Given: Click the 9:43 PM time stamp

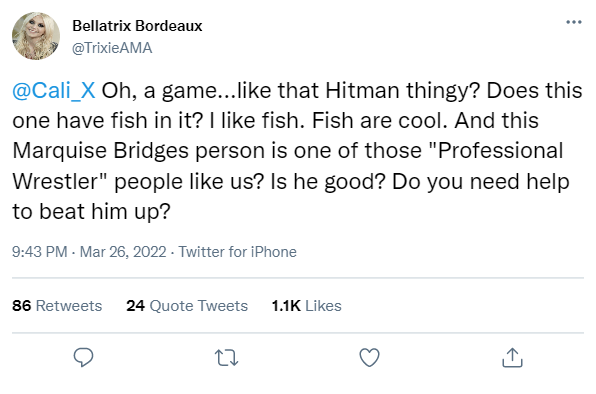Looking at the screenshot, I should pyautogui.click(x=40, y=252).
